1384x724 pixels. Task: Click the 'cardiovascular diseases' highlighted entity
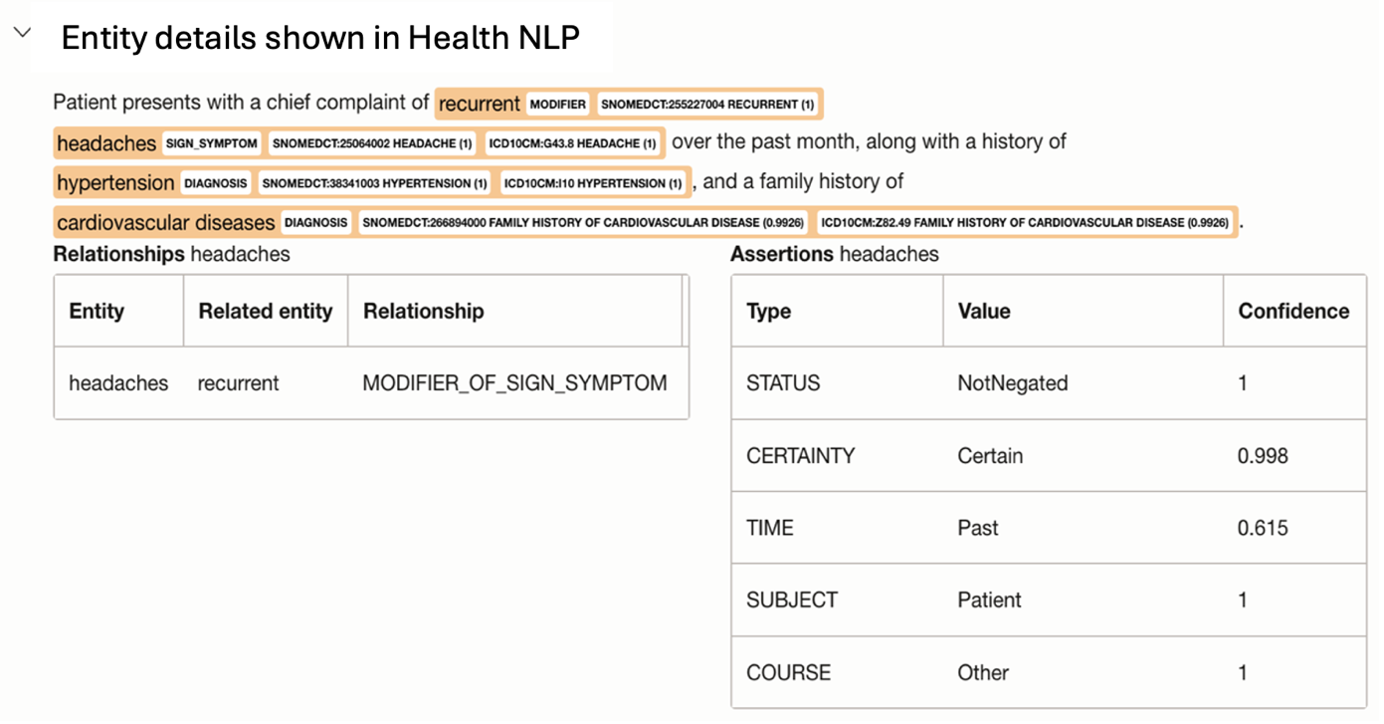click(x=165, y=222)
